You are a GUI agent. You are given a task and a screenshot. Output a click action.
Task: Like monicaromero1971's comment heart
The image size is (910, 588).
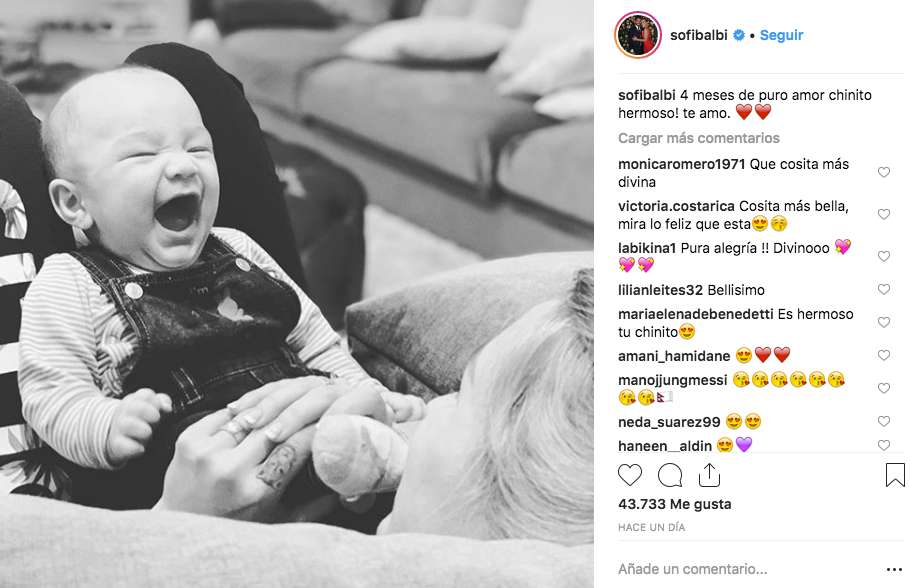(883, 172)
